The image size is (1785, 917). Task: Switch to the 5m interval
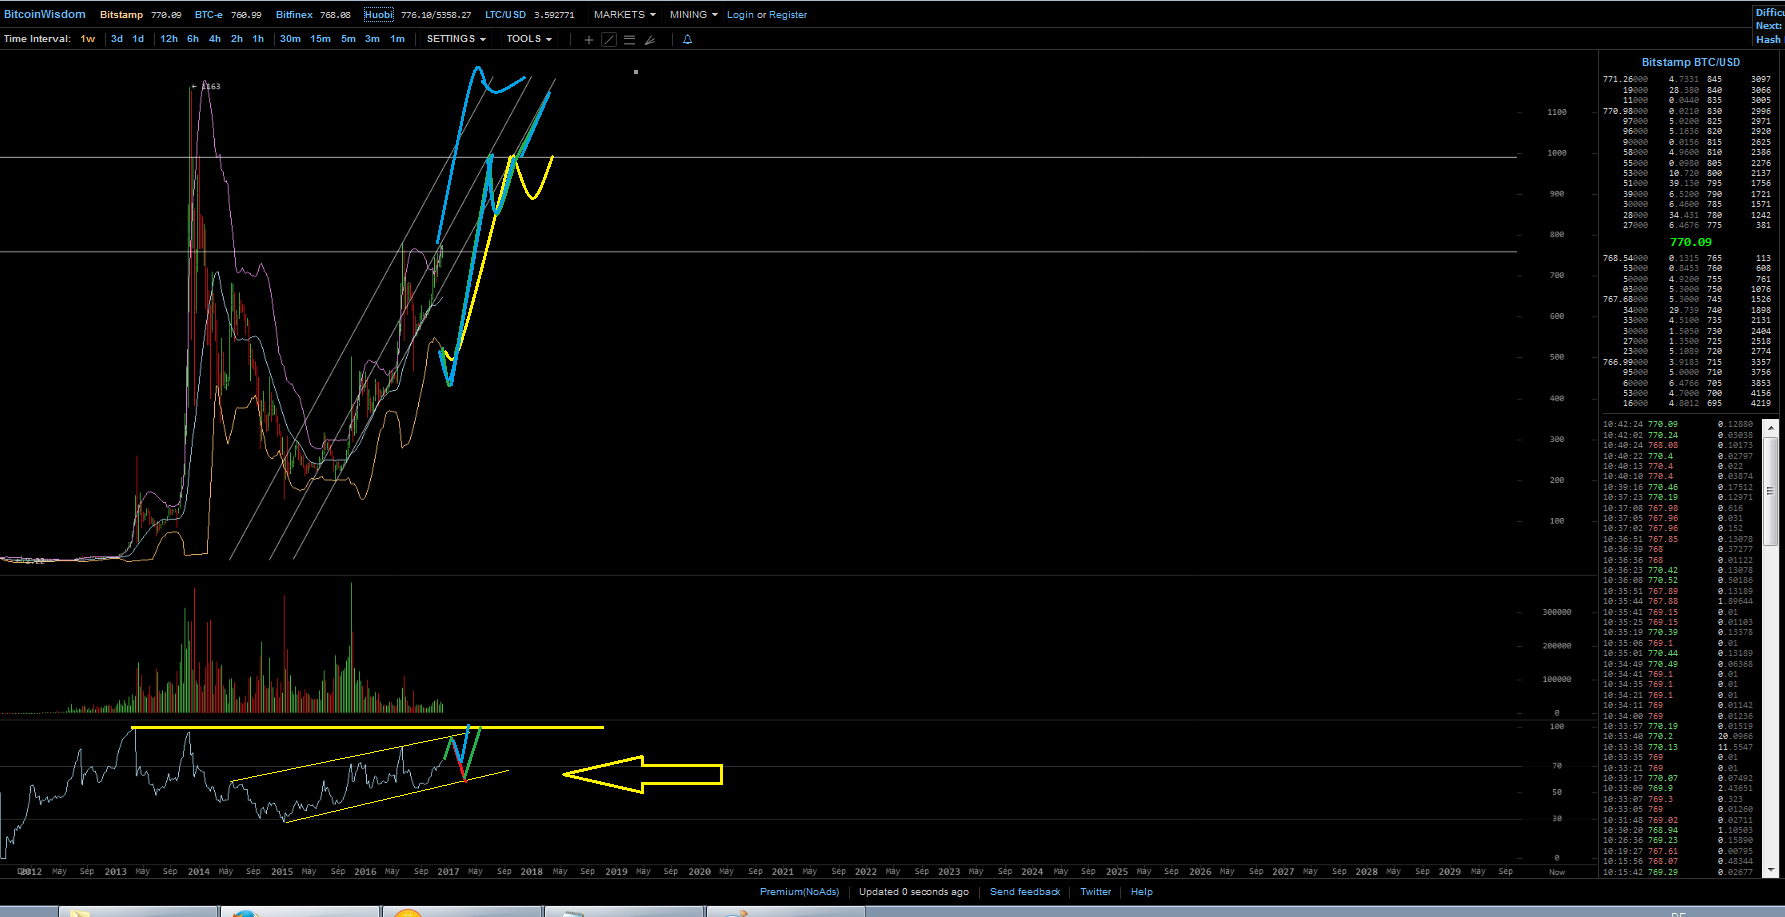point(348,39)
